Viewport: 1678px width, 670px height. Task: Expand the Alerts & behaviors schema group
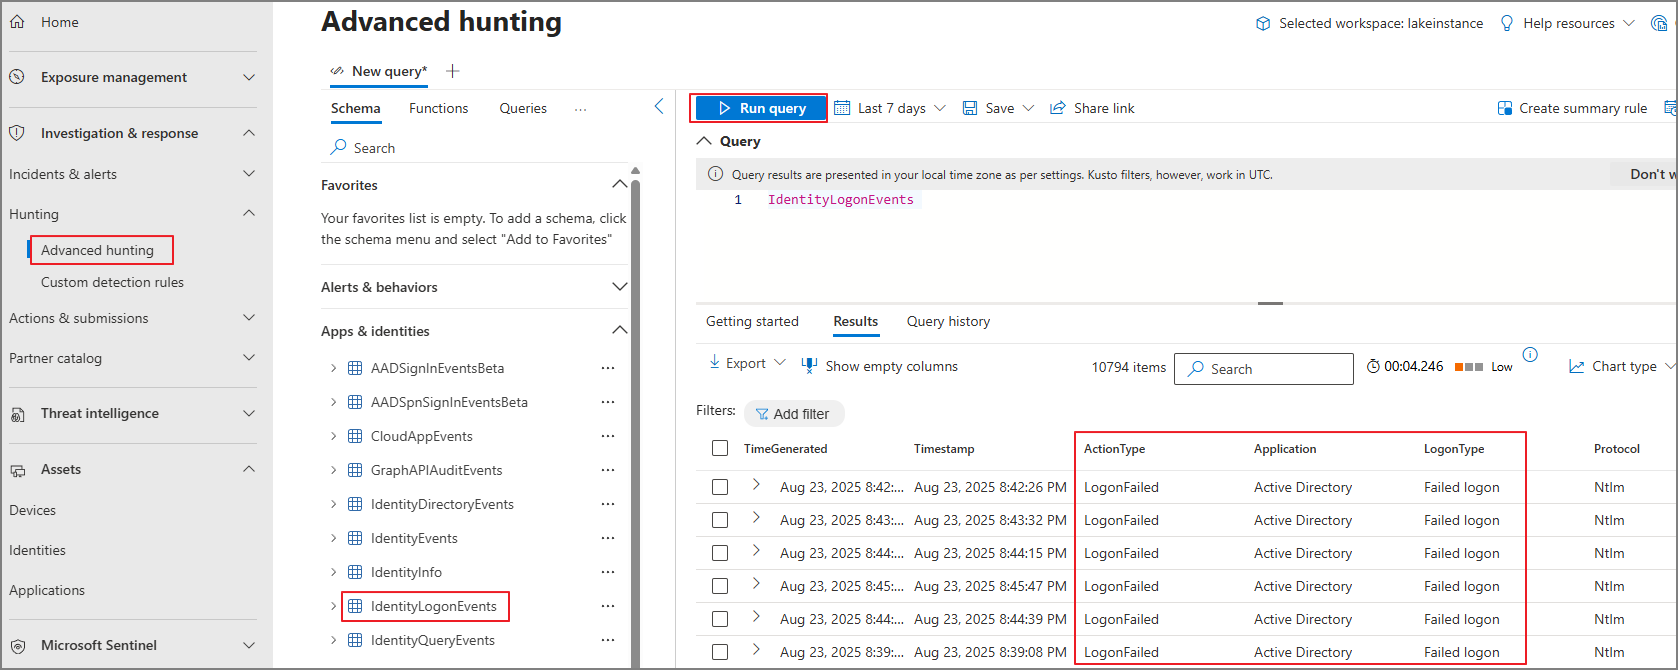[x=619, y=287]
